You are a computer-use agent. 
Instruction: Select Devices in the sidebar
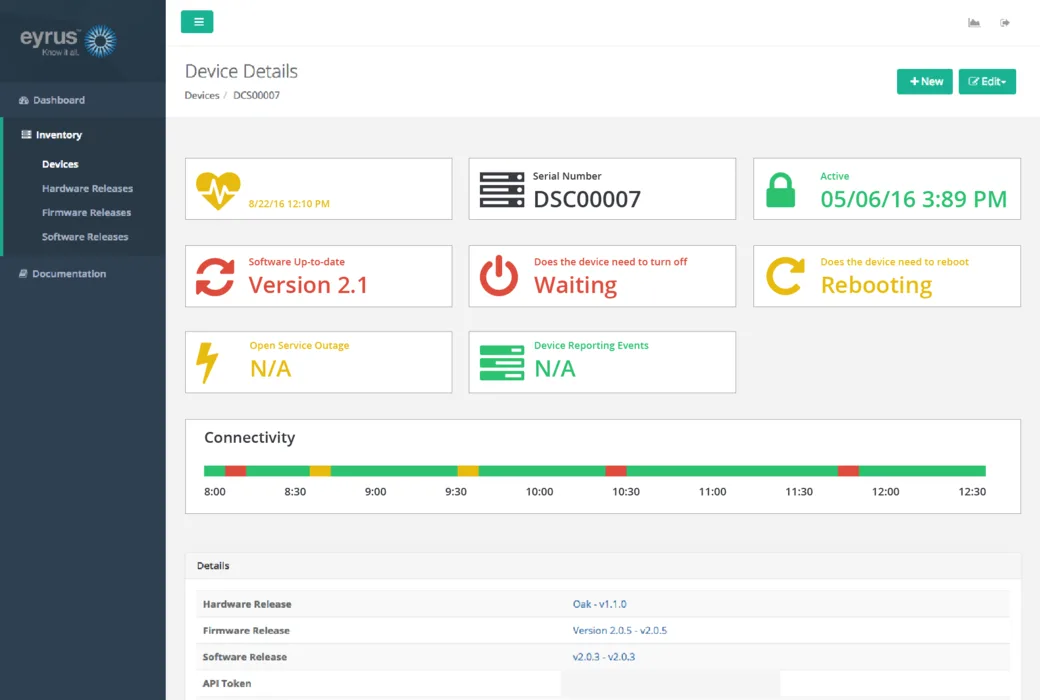[60, 164]
